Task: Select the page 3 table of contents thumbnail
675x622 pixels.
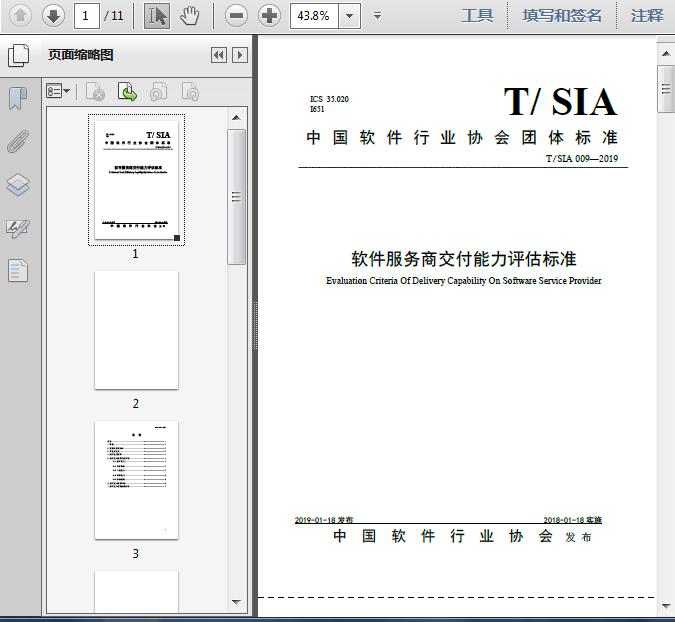Action: click(136, 480)
